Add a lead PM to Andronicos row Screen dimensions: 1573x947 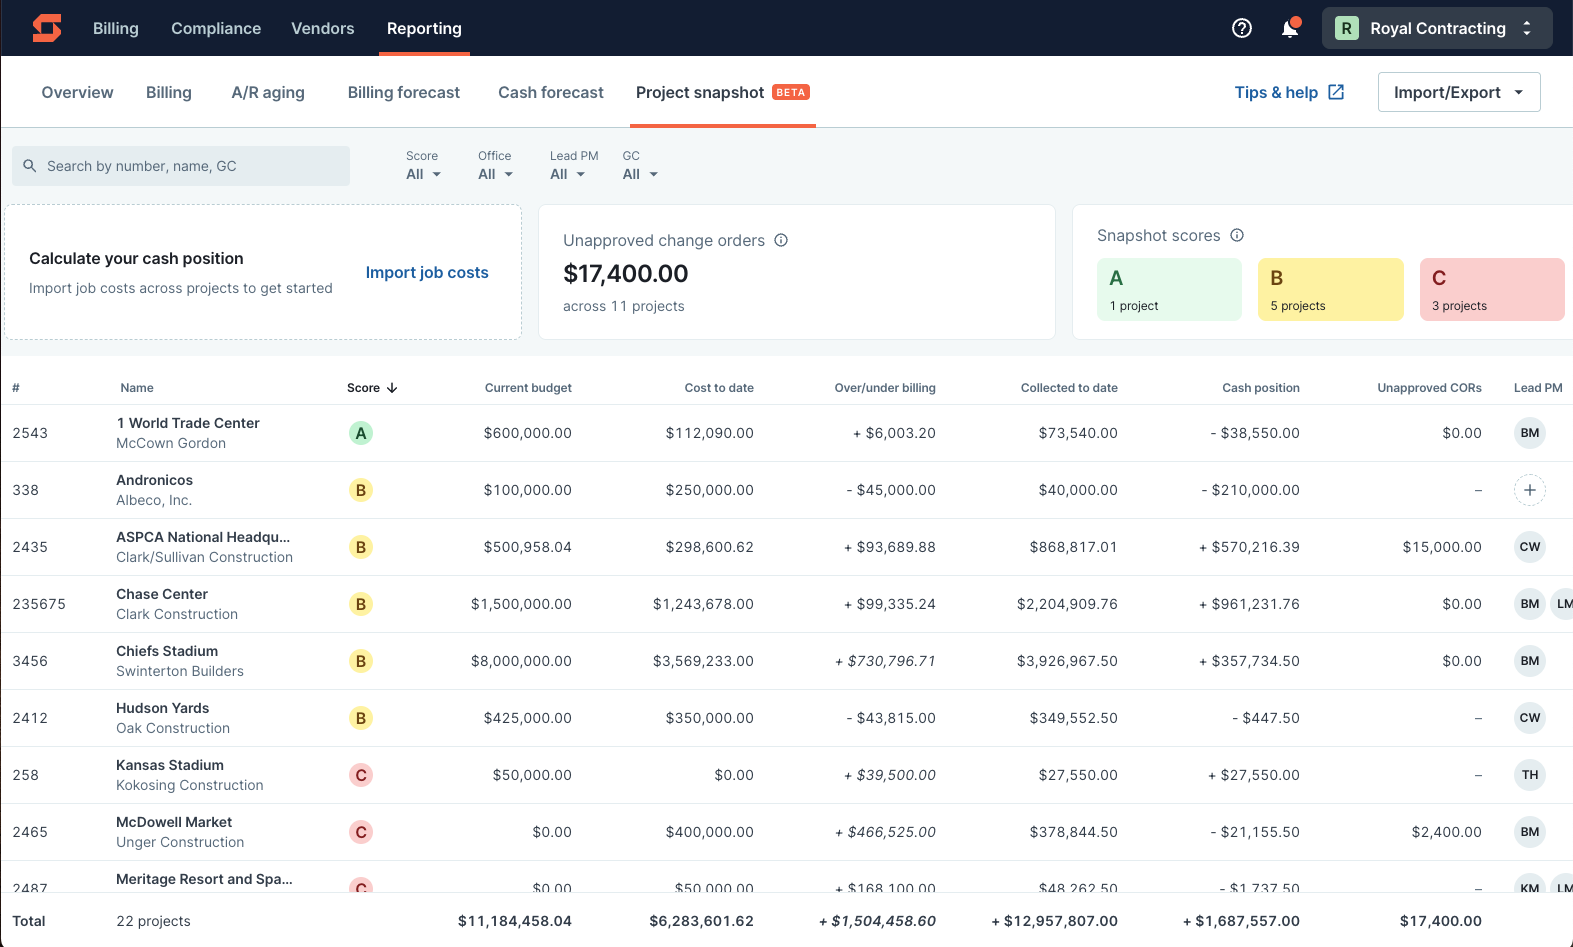pos(1530,490)
